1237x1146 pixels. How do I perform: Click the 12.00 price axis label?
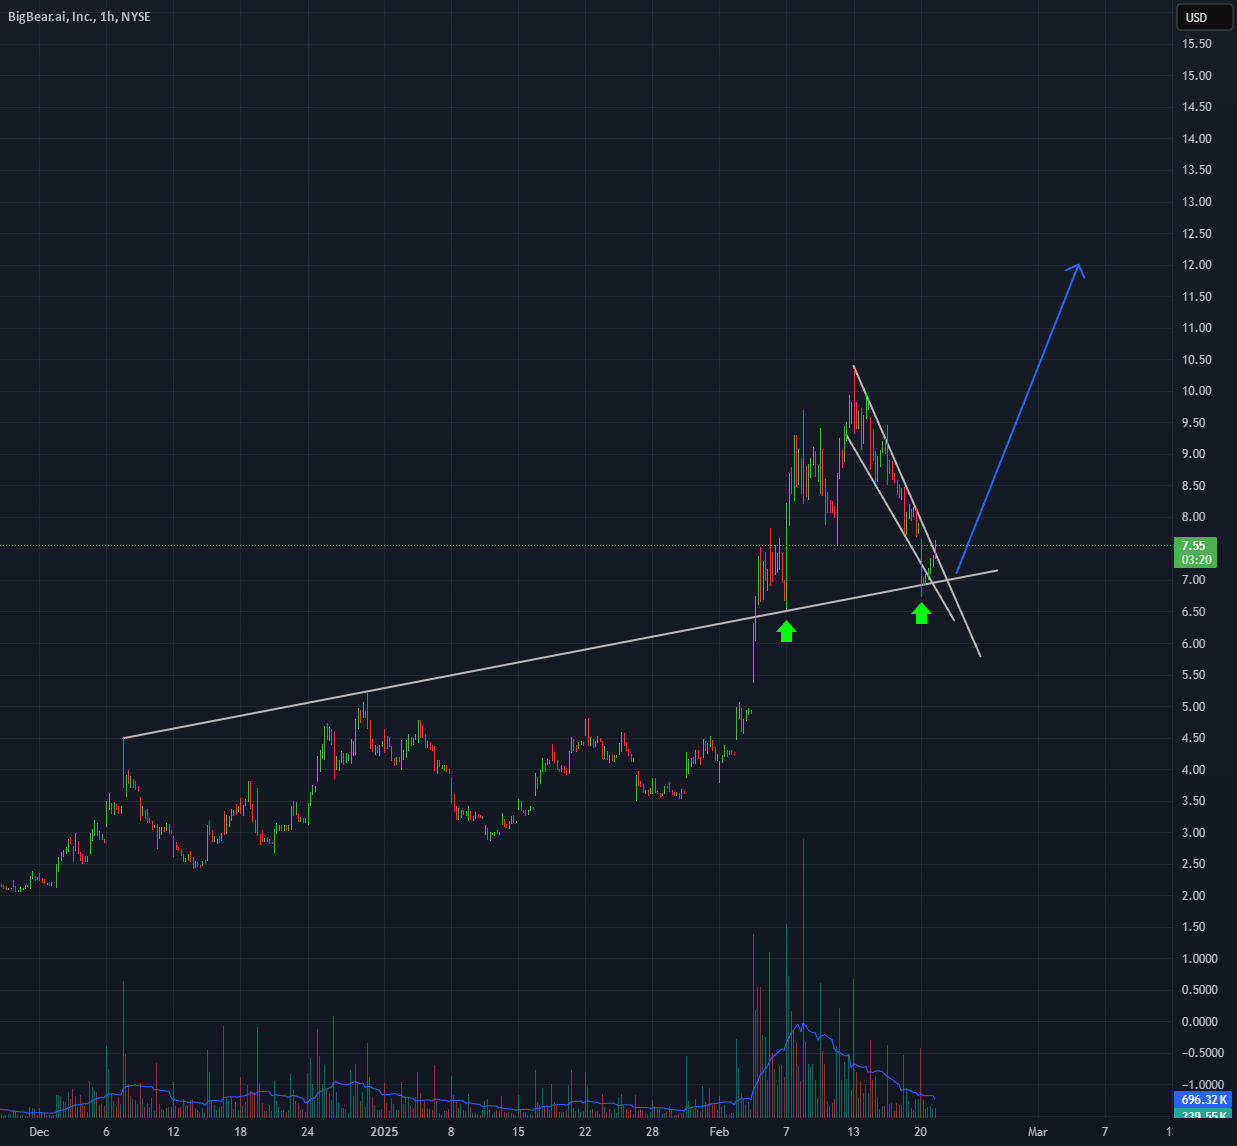tap(1196, 265)
